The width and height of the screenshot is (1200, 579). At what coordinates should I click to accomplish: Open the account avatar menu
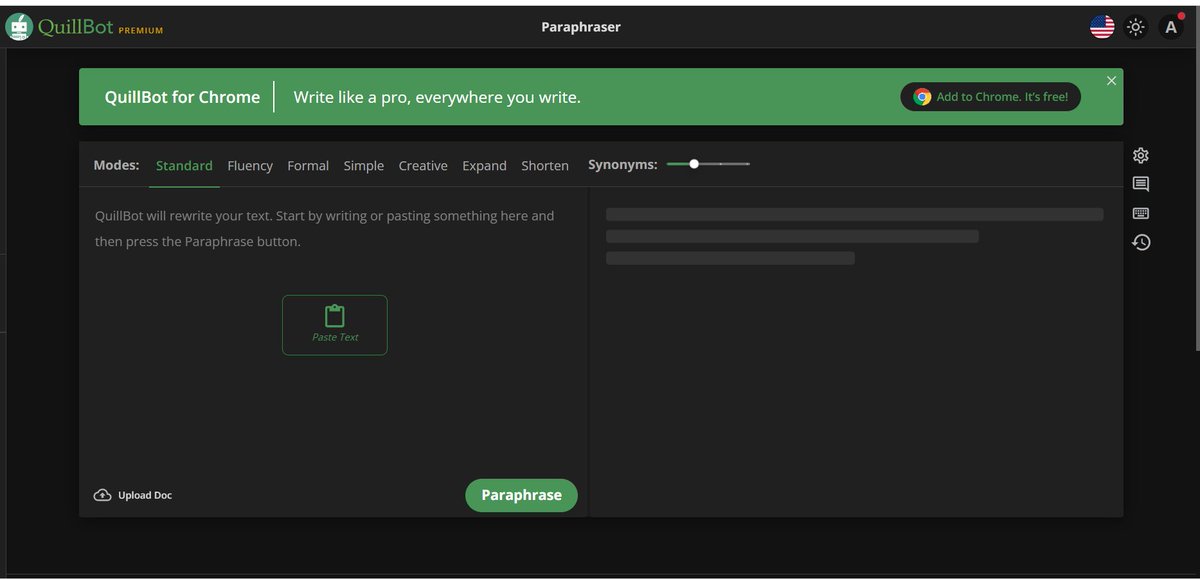[1171, 27]
